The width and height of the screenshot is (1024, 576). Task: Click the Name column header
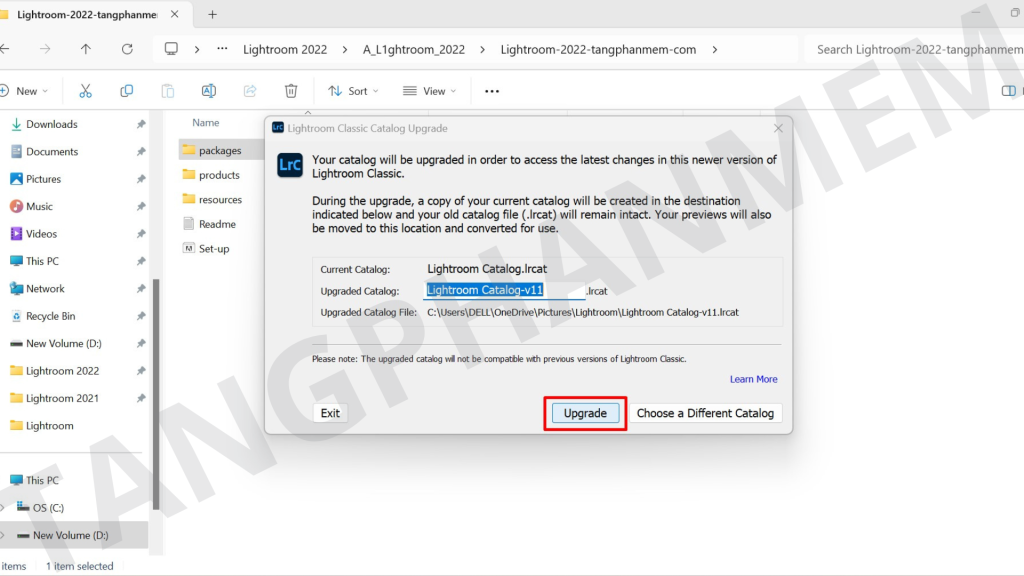pyautogui.click(x=206, y=123)
